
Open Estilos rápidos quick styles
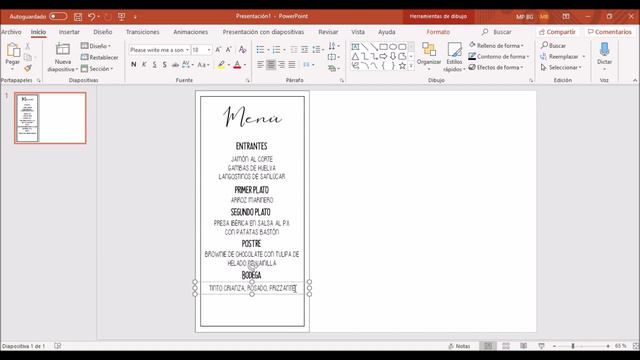point(454,57)
